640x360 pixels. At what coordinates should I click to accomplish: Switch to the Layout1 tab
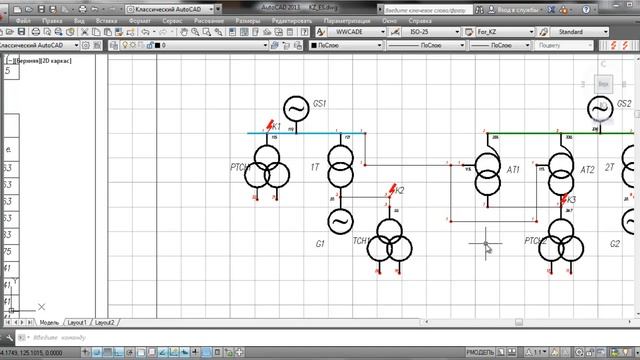click(77, 322)
